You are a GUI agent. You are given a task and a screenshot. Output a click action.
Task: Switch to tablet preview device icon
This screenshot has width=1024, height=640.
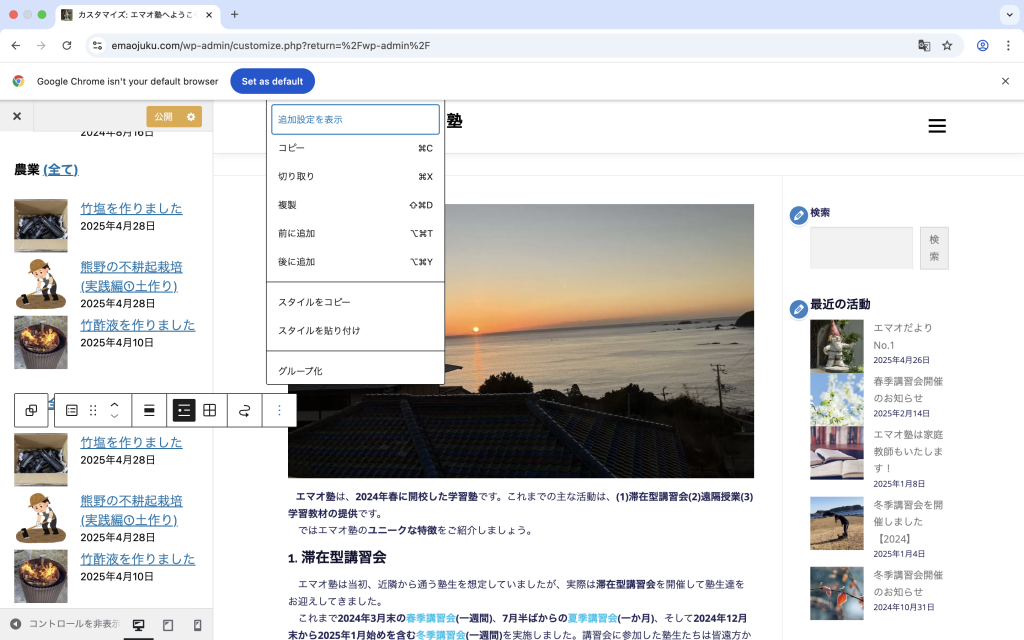[x=168, y=625]
